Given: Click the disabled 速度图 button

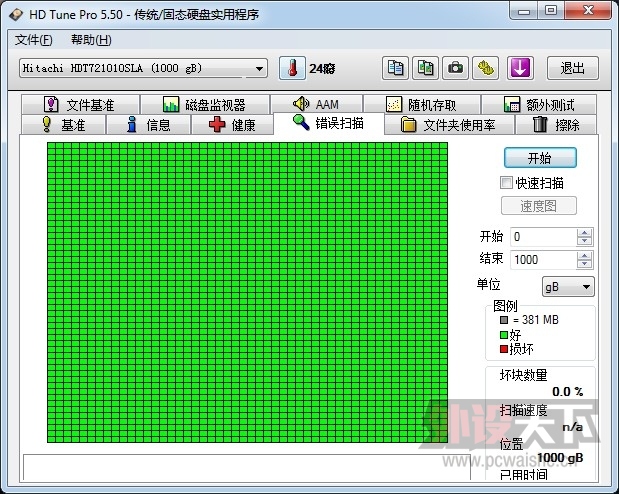Looking at the screenshot, I should pos(538,206).
